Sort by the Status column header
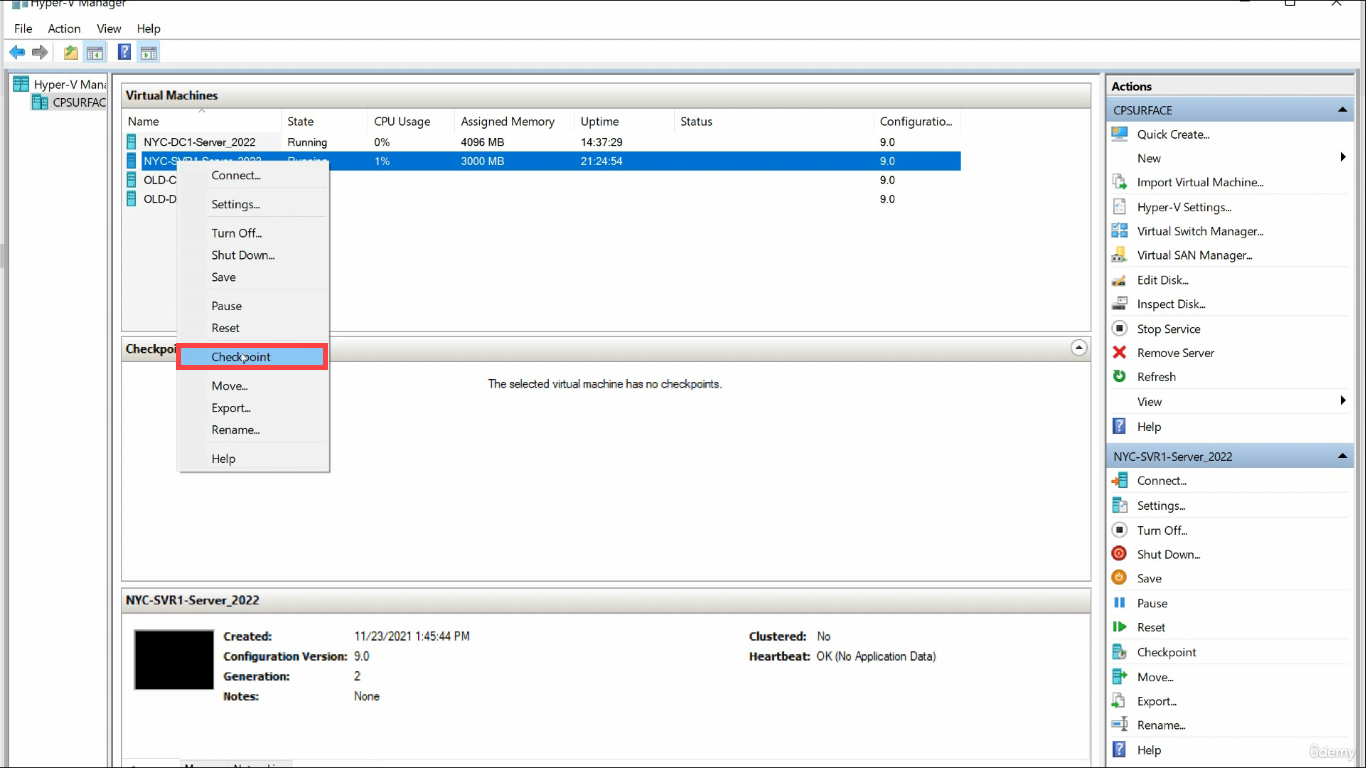 click(774, 121)
